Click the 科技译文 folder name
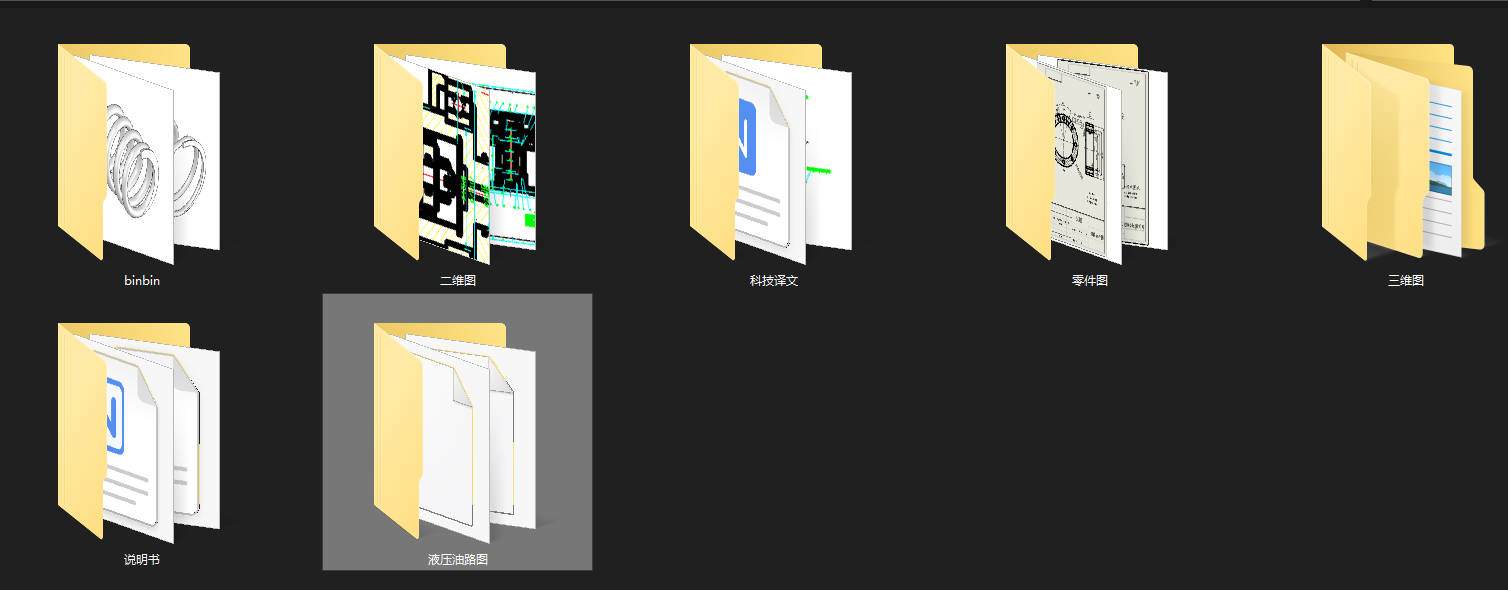1508x590 pixels. pos(774,281)
